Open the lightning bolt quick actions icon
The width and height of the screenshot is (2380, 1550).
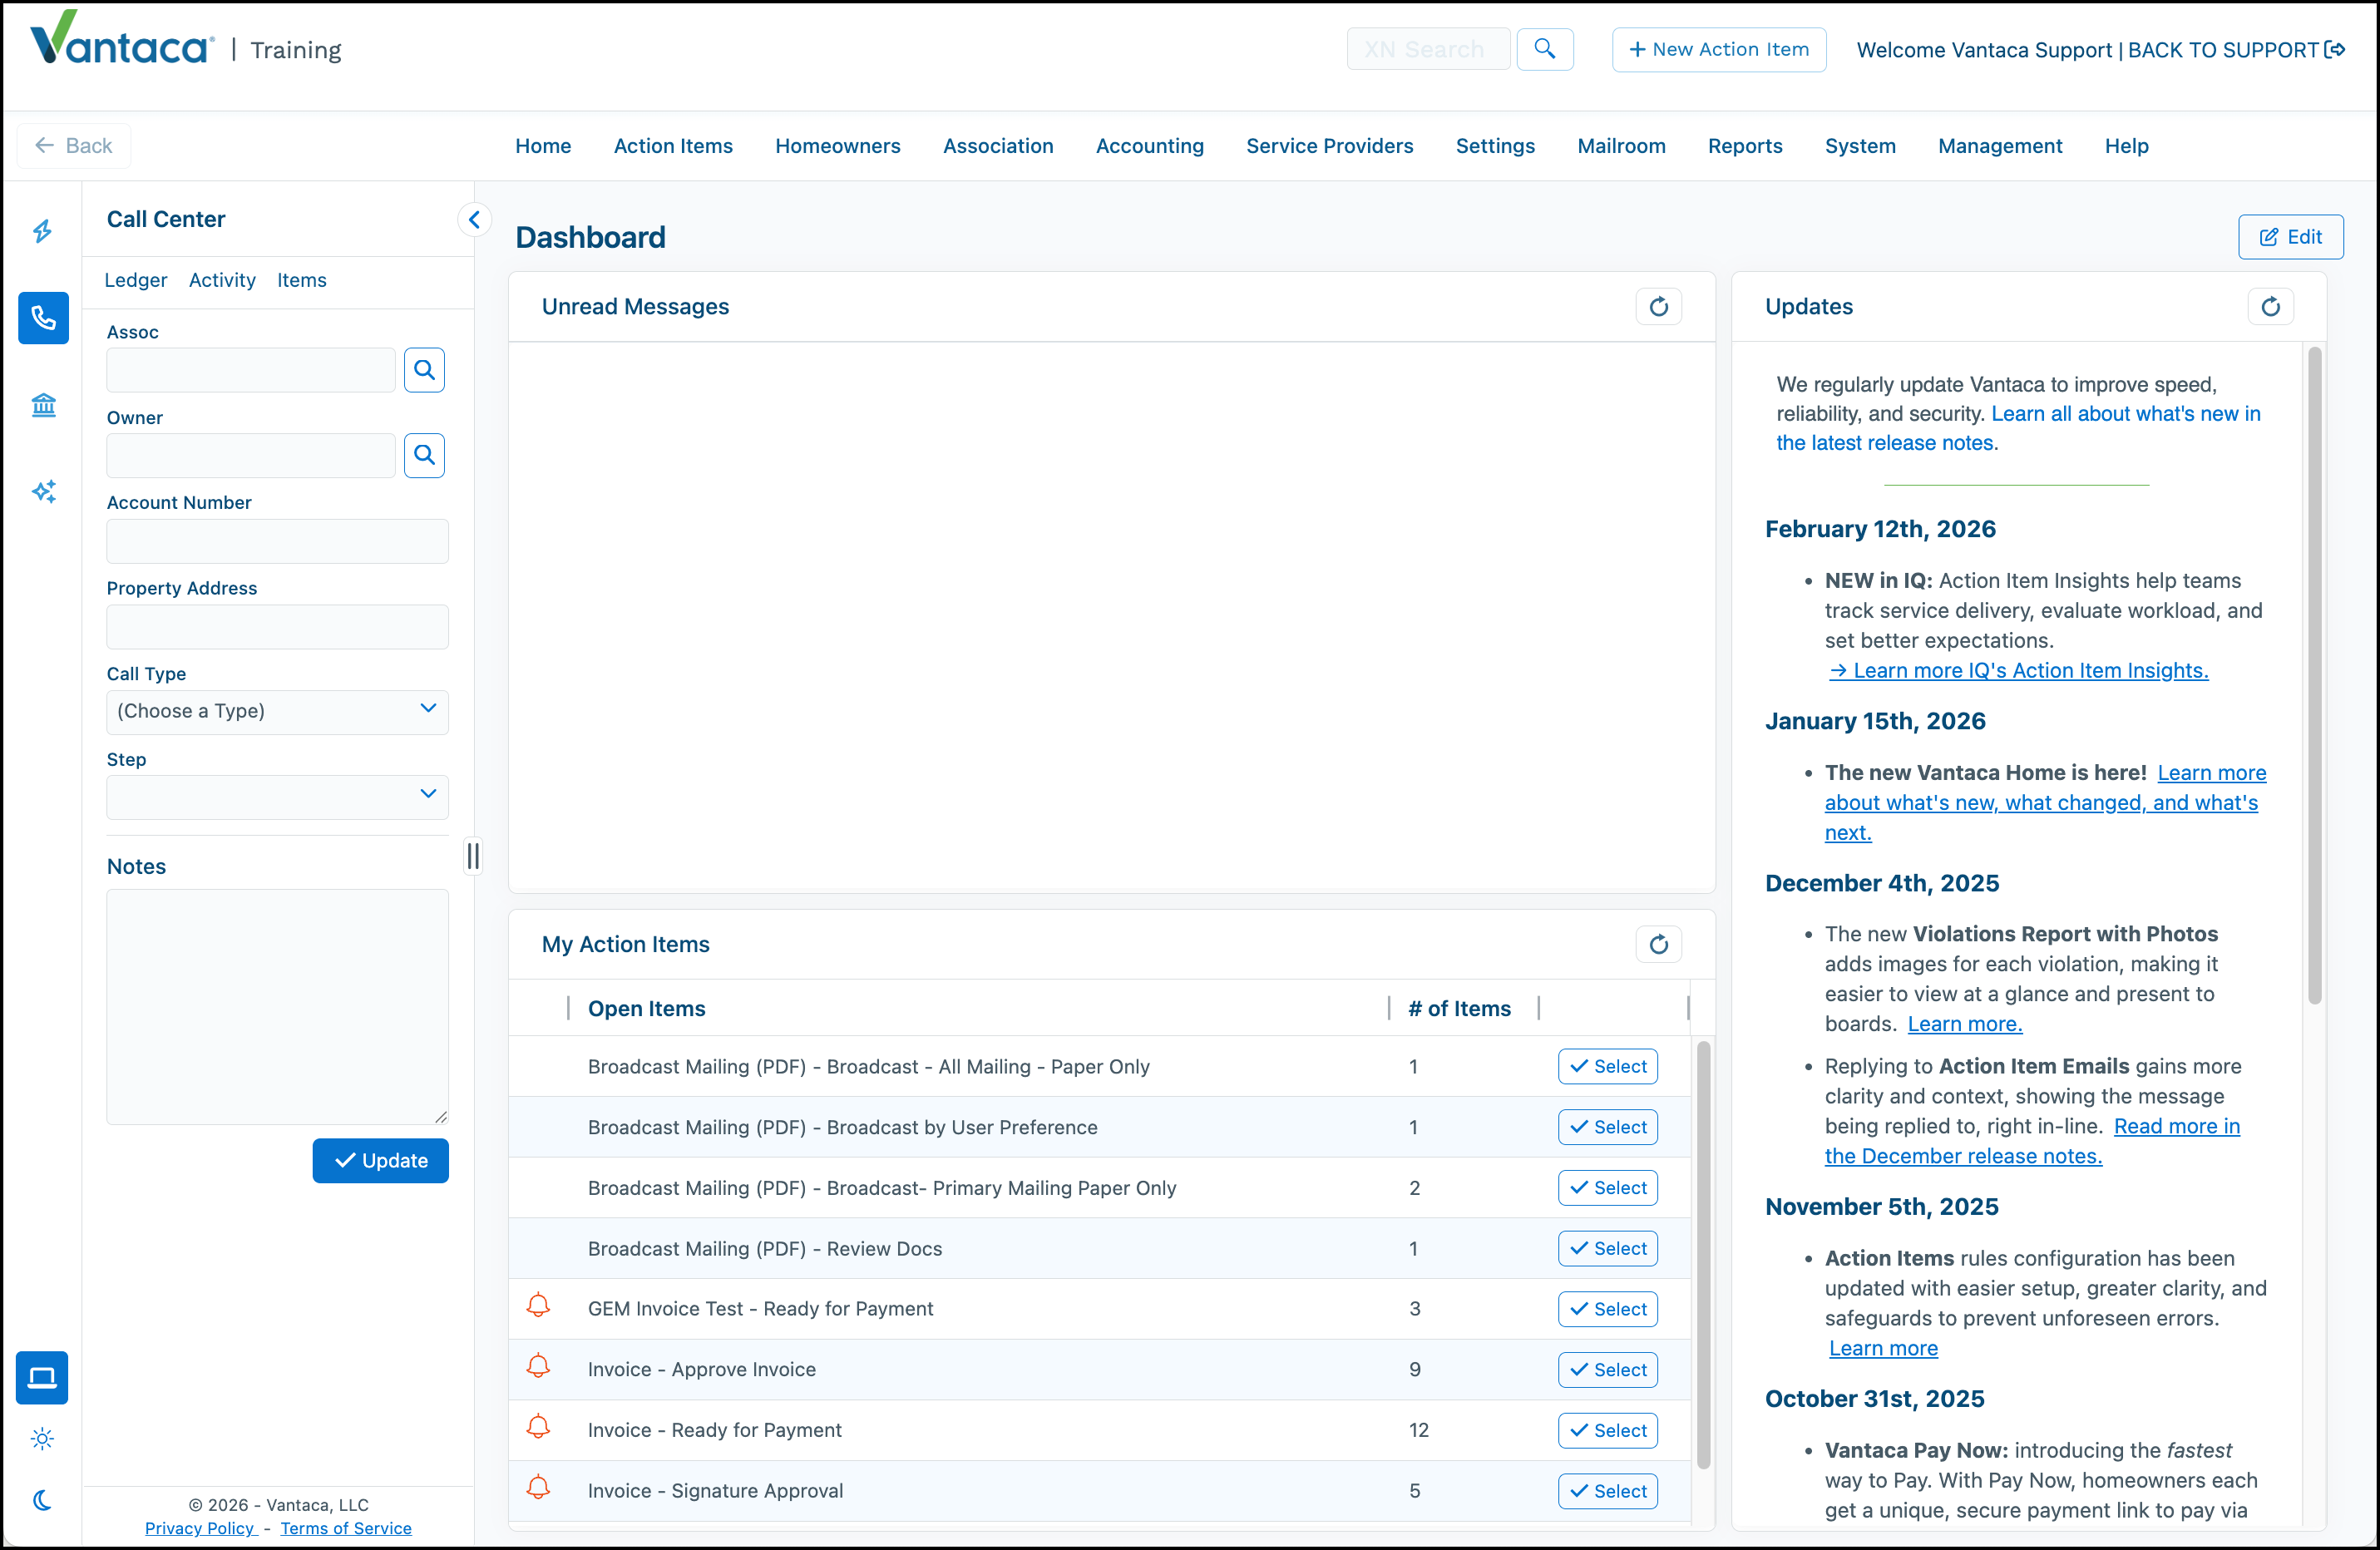tap(43, 231)
